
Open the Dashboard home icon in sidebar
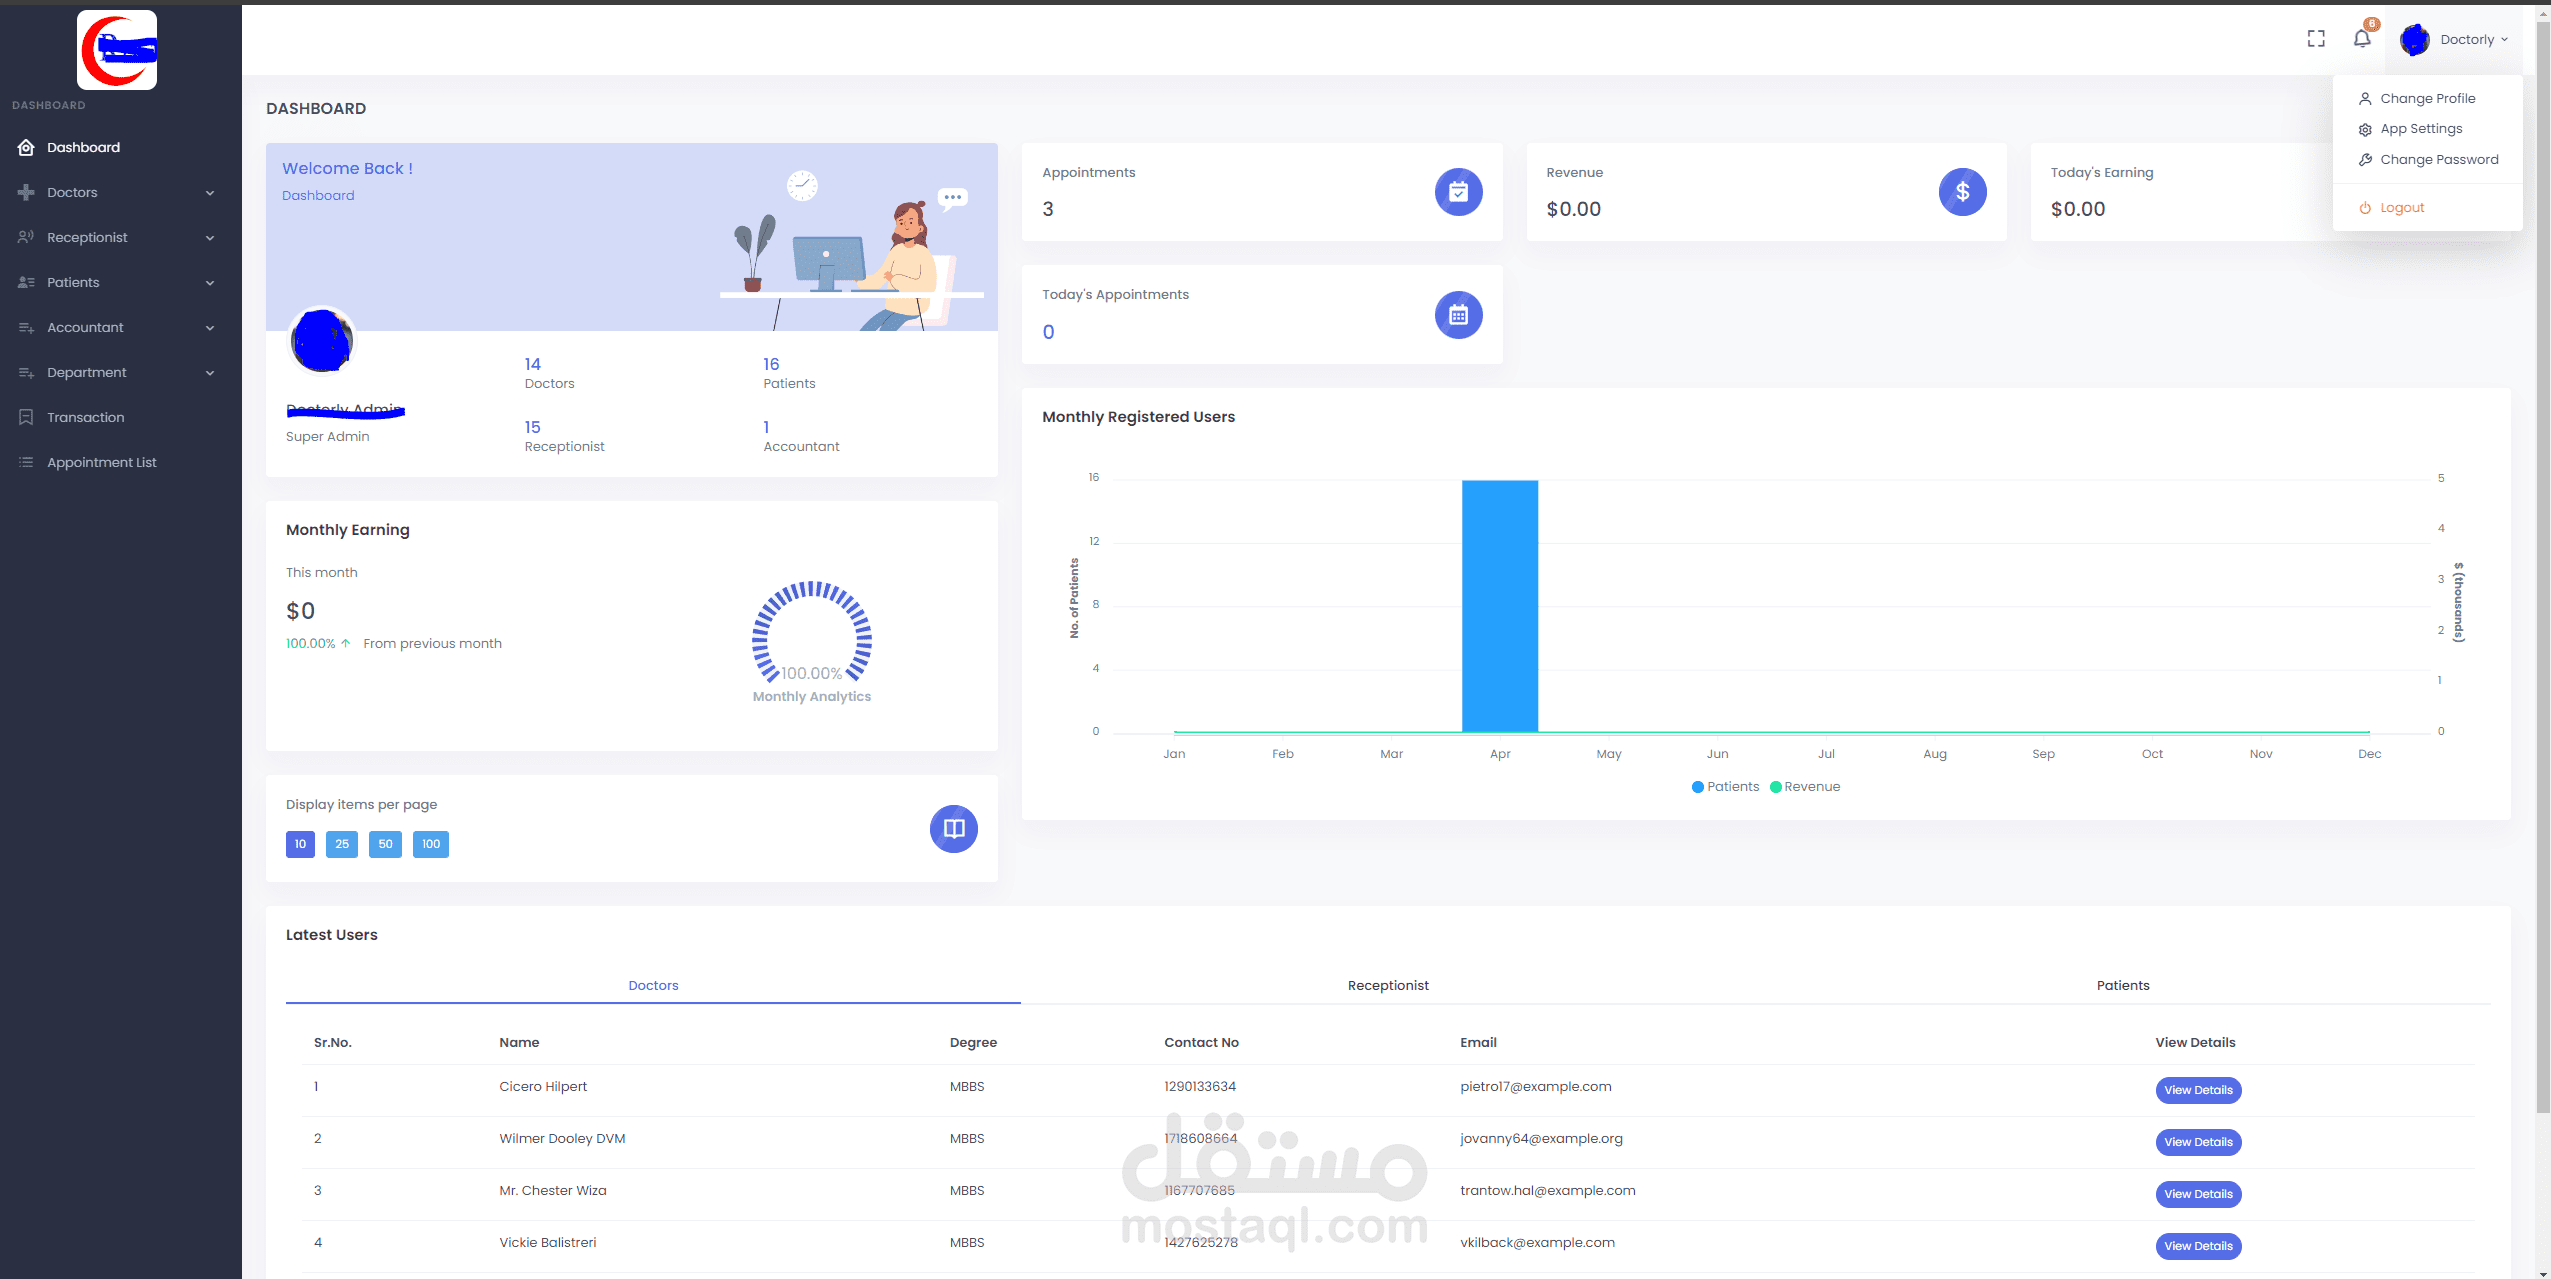26,147
